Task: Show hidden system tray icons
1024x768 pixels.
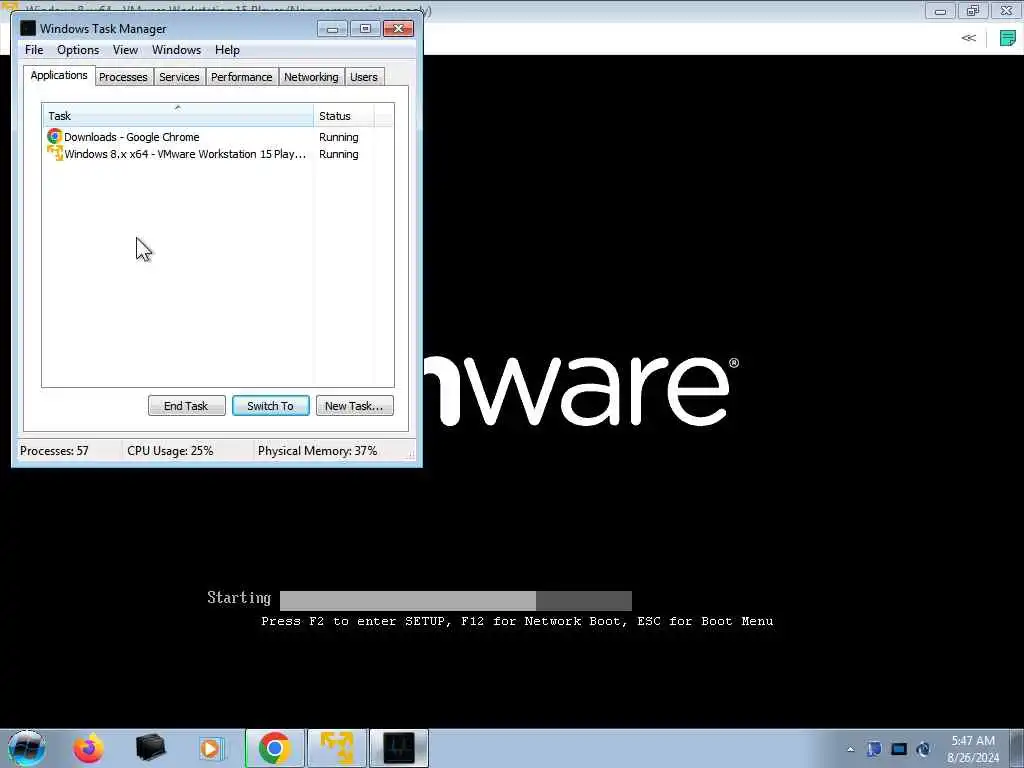Action: pyautogui.click(x=850, y=749)
